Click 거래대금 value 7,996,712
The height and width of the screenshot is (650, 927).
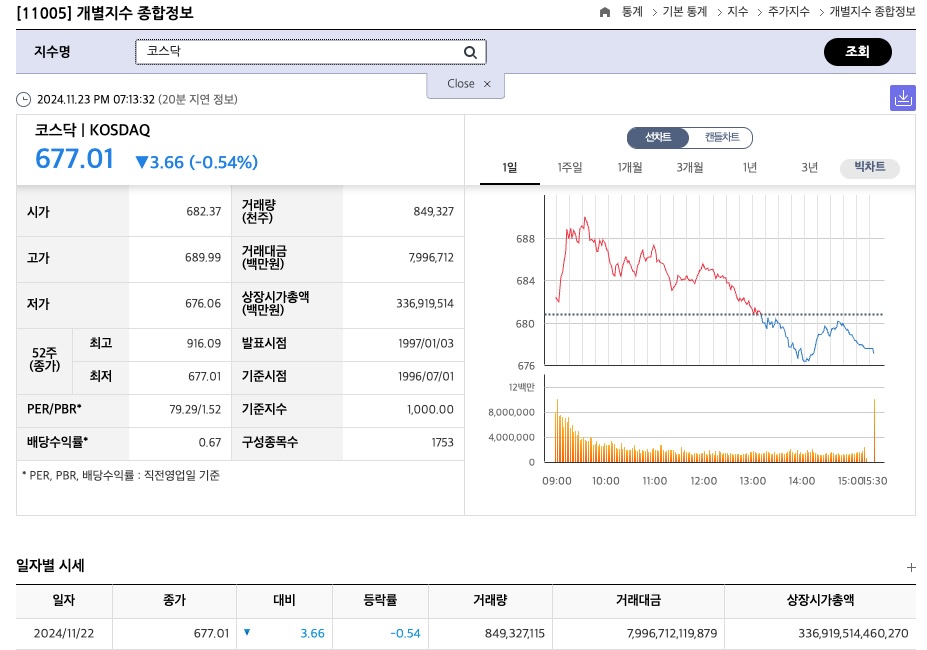[431, 258]
